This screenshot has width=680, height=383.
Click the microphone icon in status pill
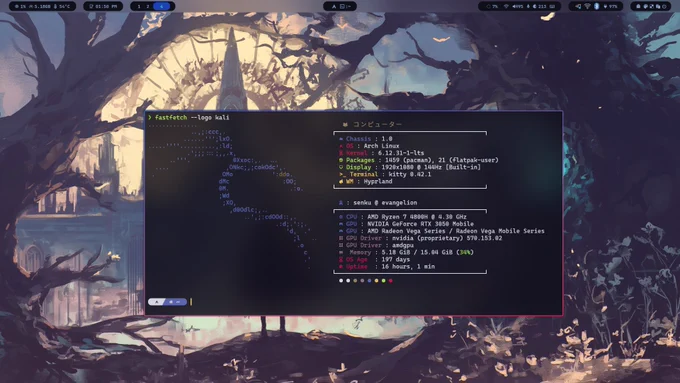tap(528, 6)
